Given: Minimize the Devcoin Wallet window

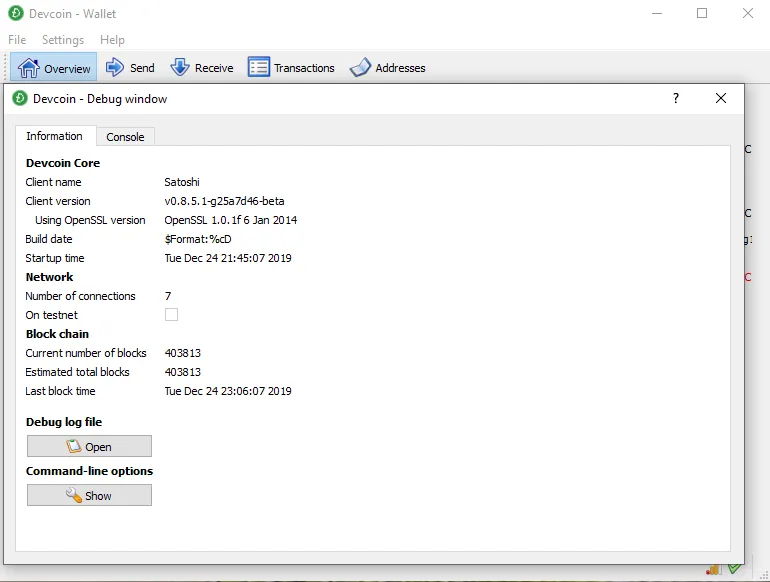Looking at the screenshot, I should click(x=657, y=13).
